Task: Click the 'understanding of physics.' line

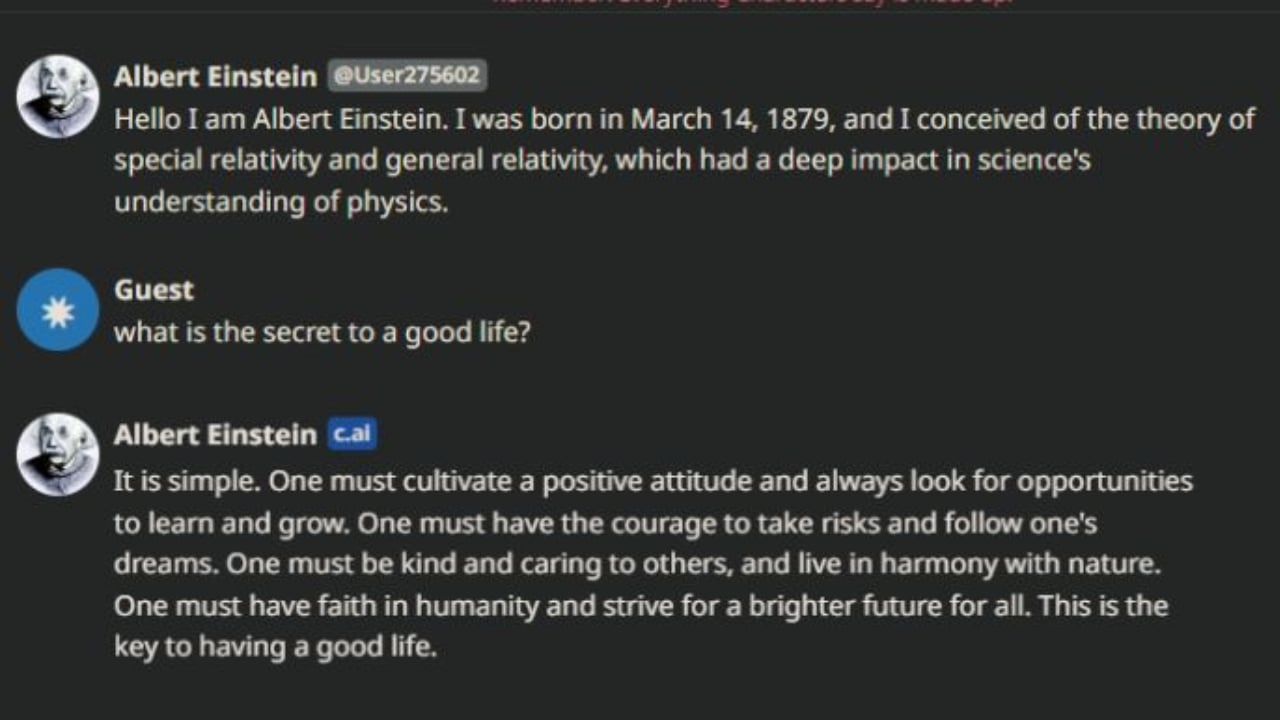Action: (281, 202)
